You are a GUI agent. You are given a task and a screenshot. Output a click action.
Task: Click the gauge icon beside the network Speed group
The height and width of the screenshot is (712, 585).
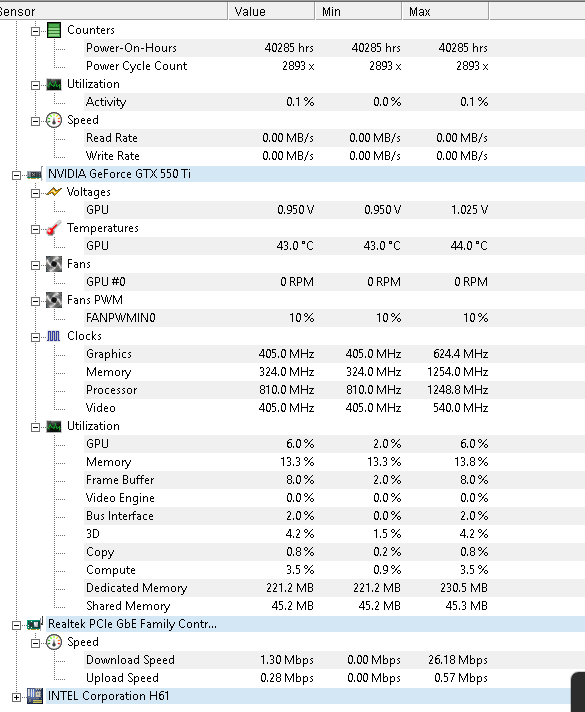click(x=54, y=642)
